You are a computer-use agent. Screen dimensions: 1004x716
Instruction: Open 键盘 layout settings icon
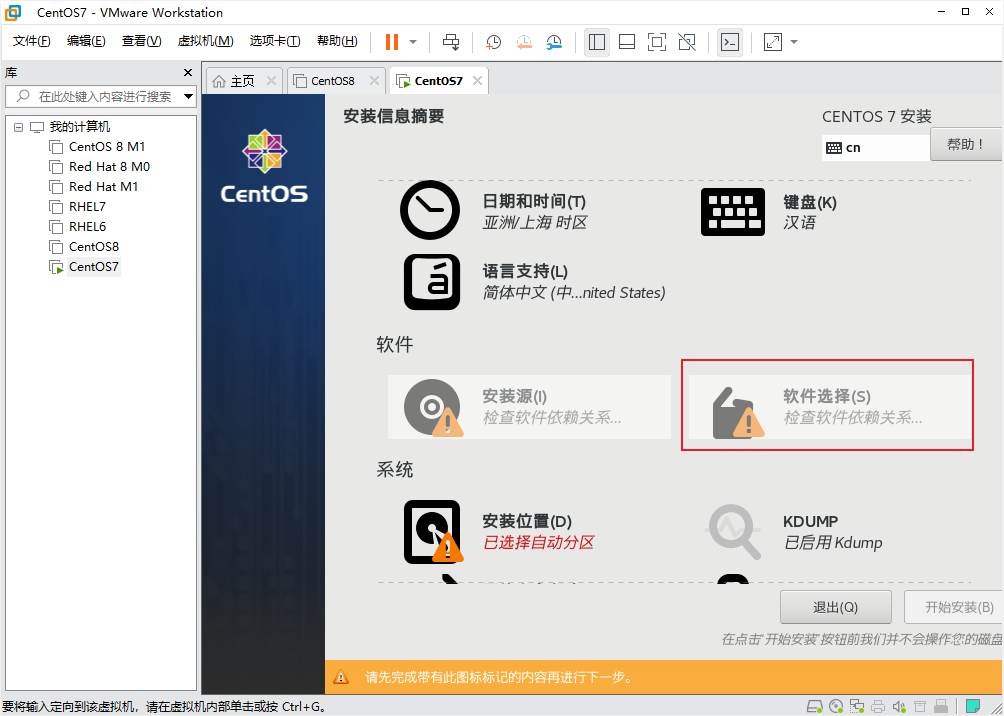pos(733,212)
